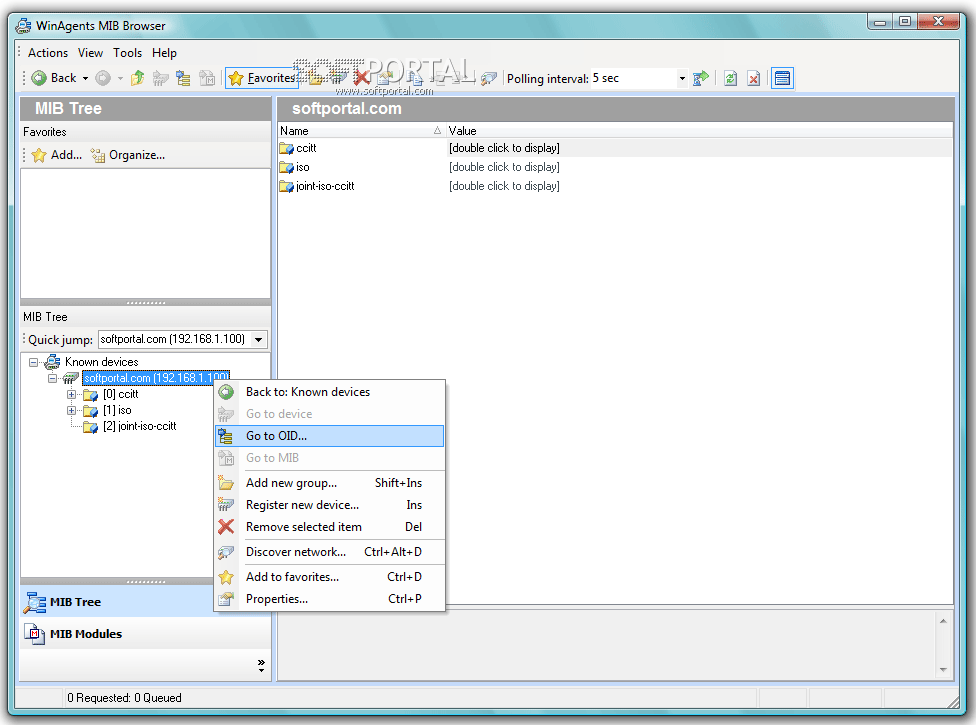The height and width of the screenshot is (725, 976).
Task: Switch to the MIB Tree navigation pane
Action: tap(117, 602)
